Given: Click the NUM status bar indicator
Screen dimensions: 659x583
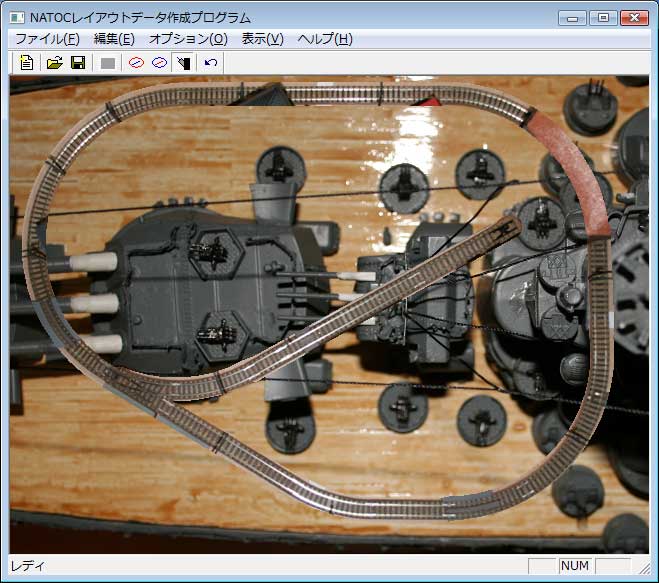Looking at the screenshot, I should 575,566.
